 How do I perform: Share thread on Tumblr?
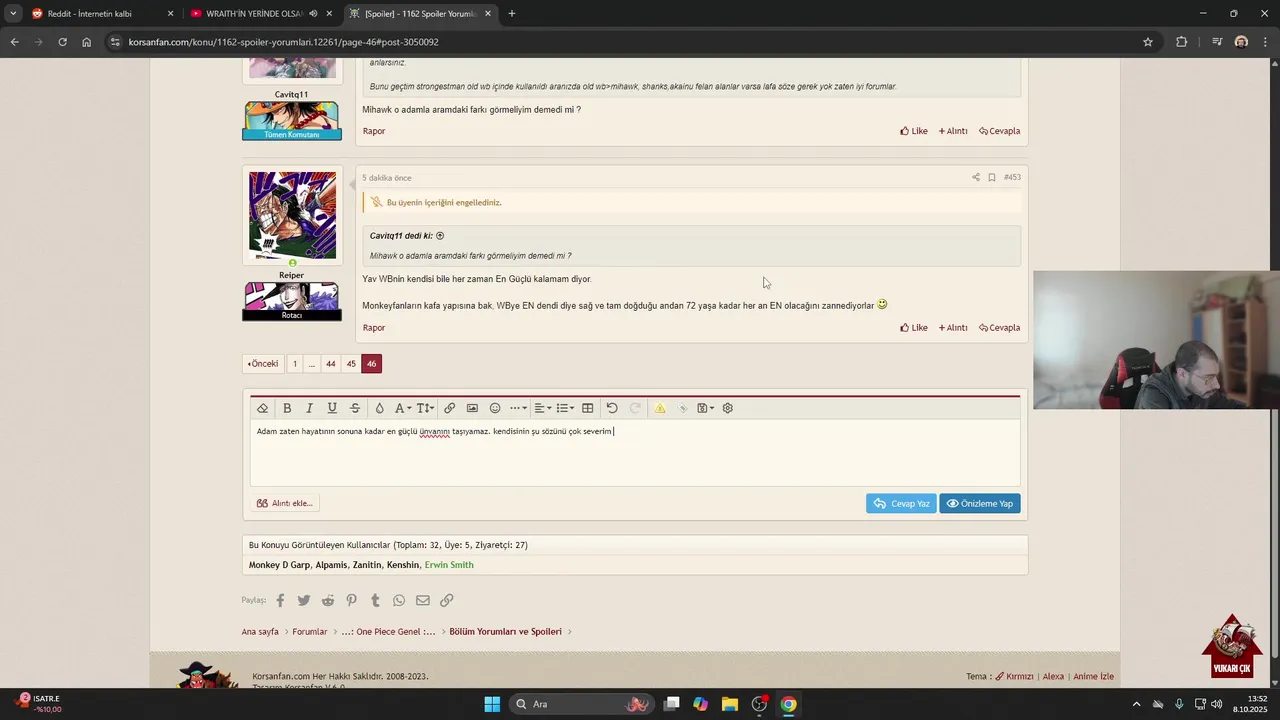pos(375,600)
